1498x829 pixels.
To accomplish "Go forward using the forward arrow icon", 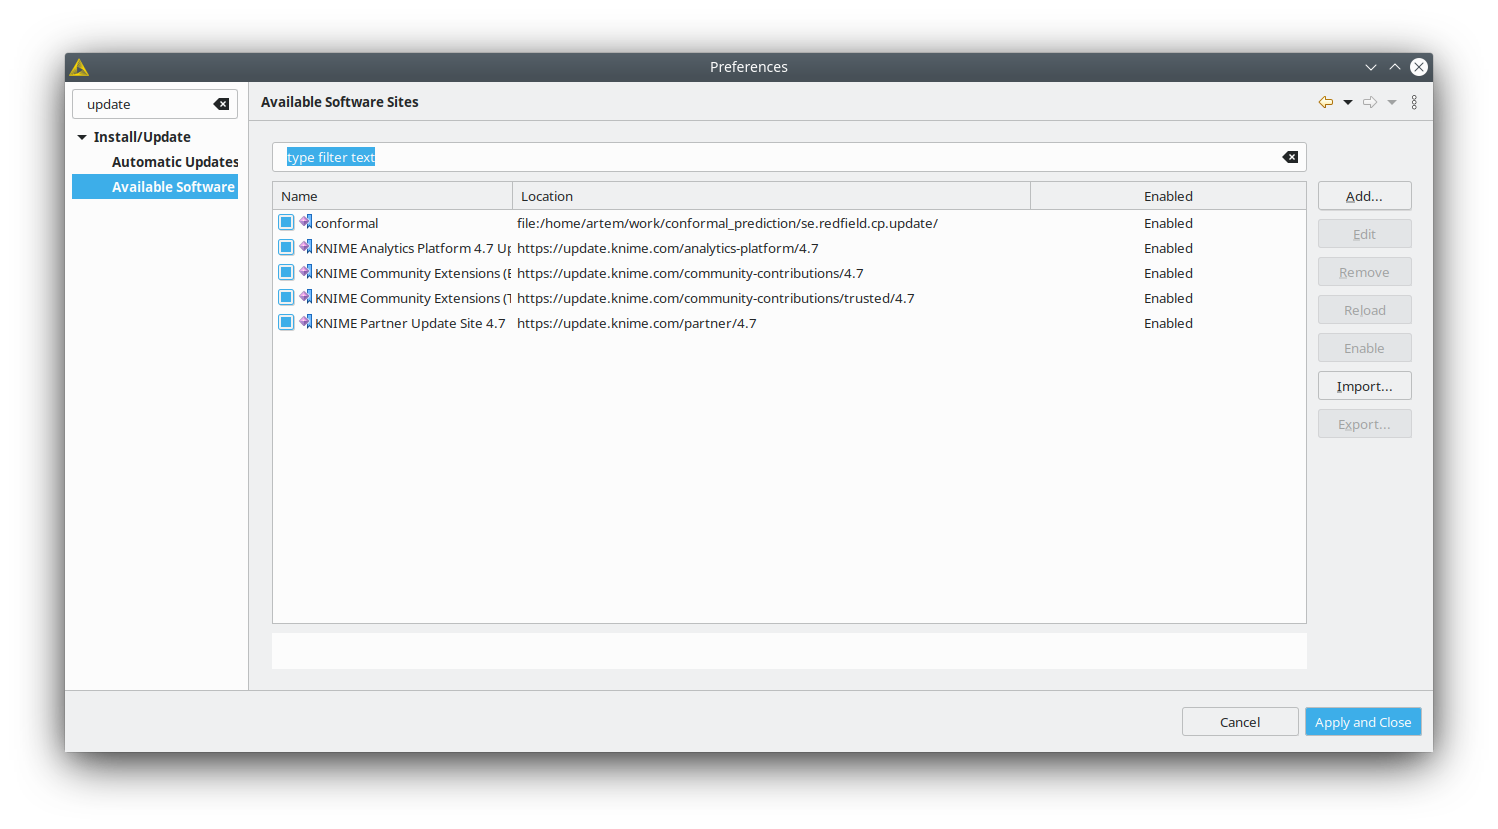I will click(1370, 102).
